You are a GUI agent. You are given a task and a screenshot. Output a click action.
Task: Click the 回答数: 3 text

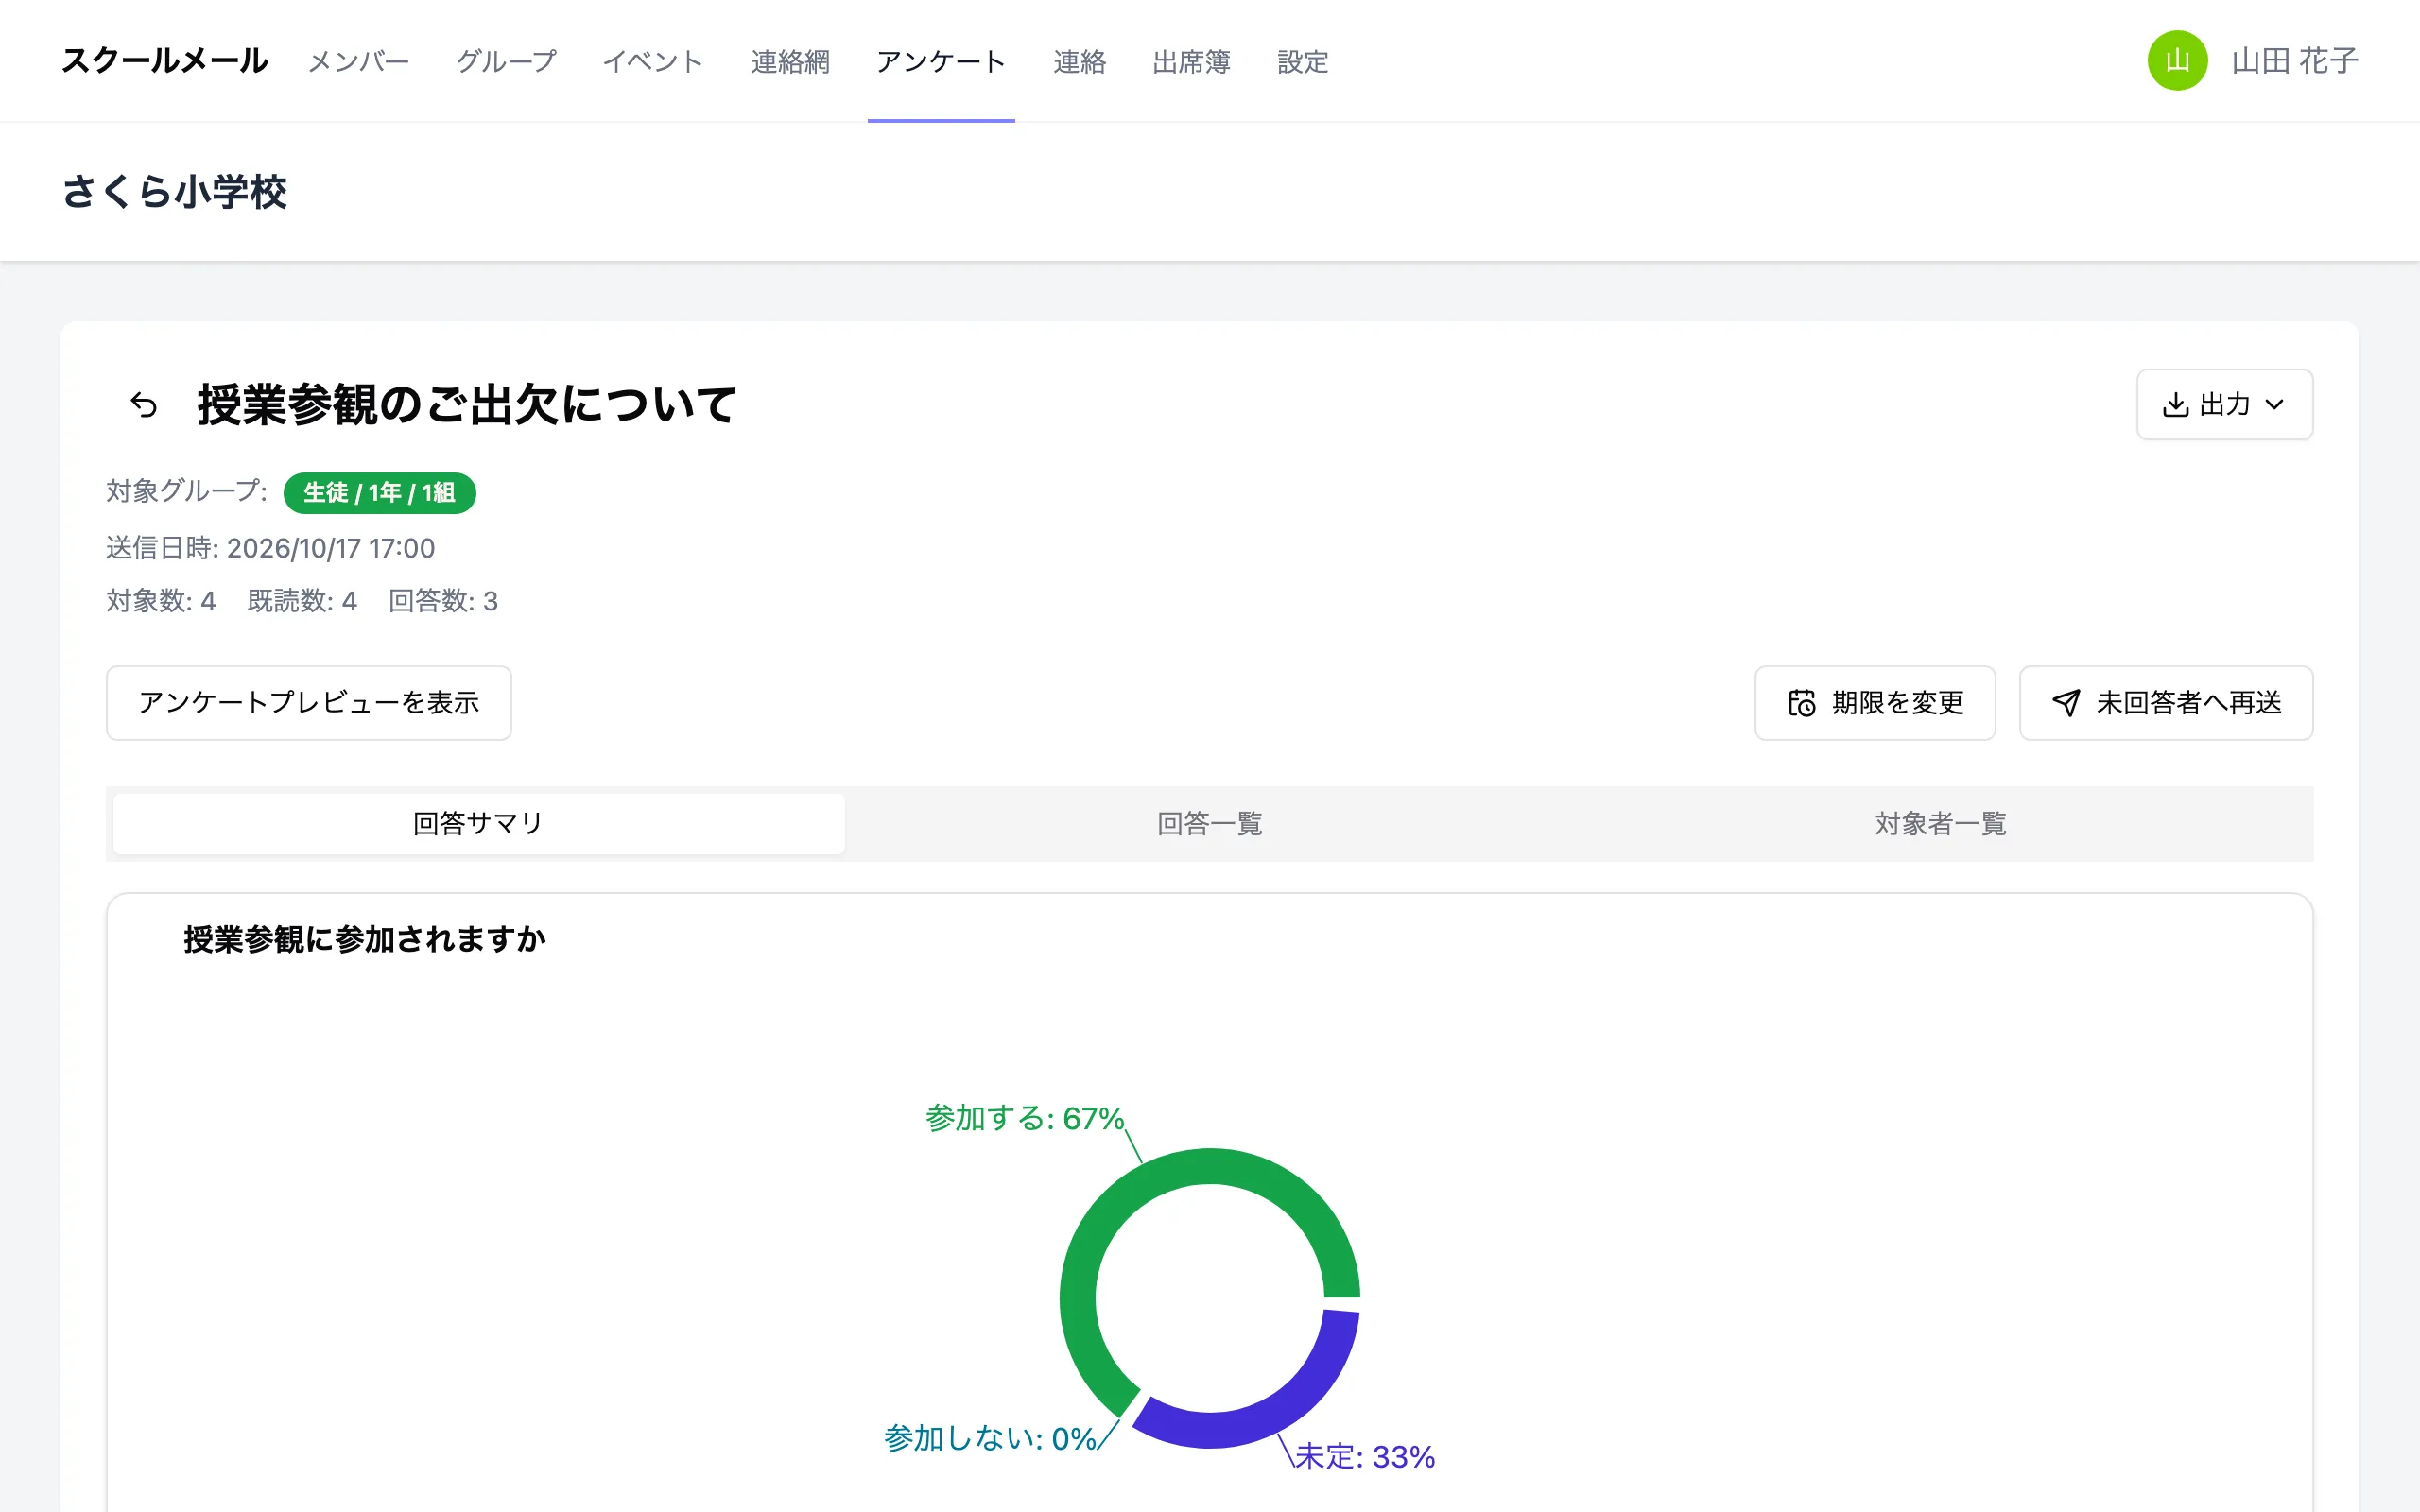(443, 601)
